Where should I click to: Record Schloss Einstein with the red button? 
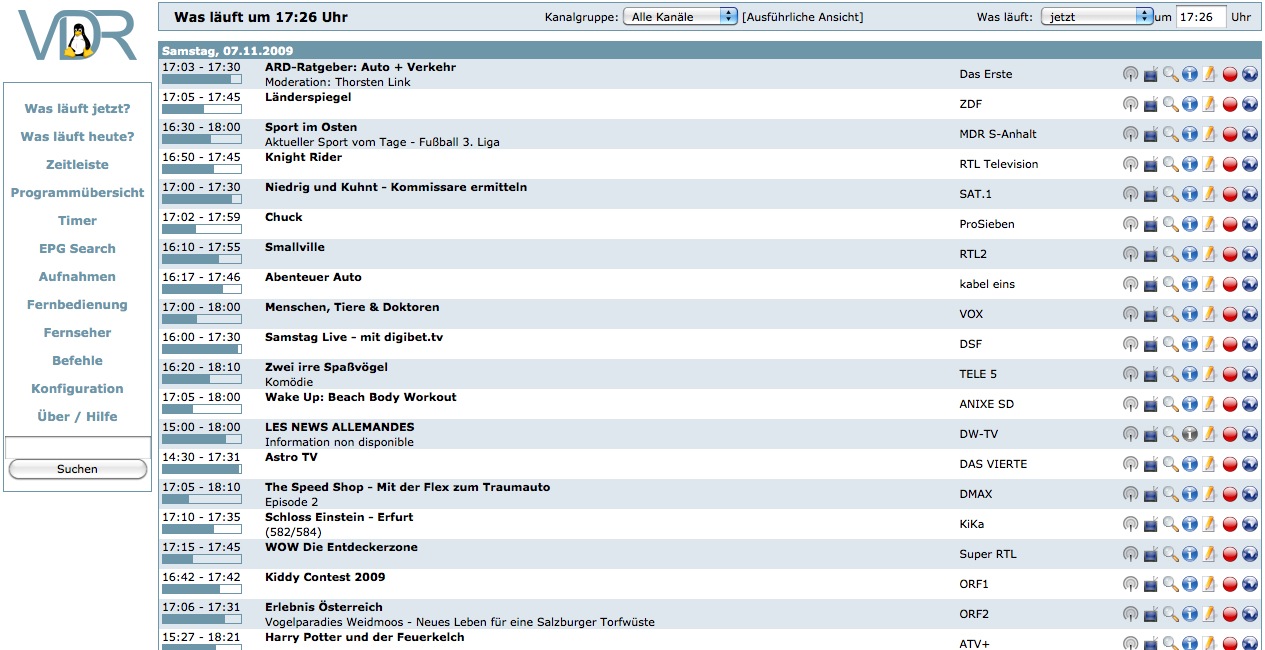(x=1230, y=524)
